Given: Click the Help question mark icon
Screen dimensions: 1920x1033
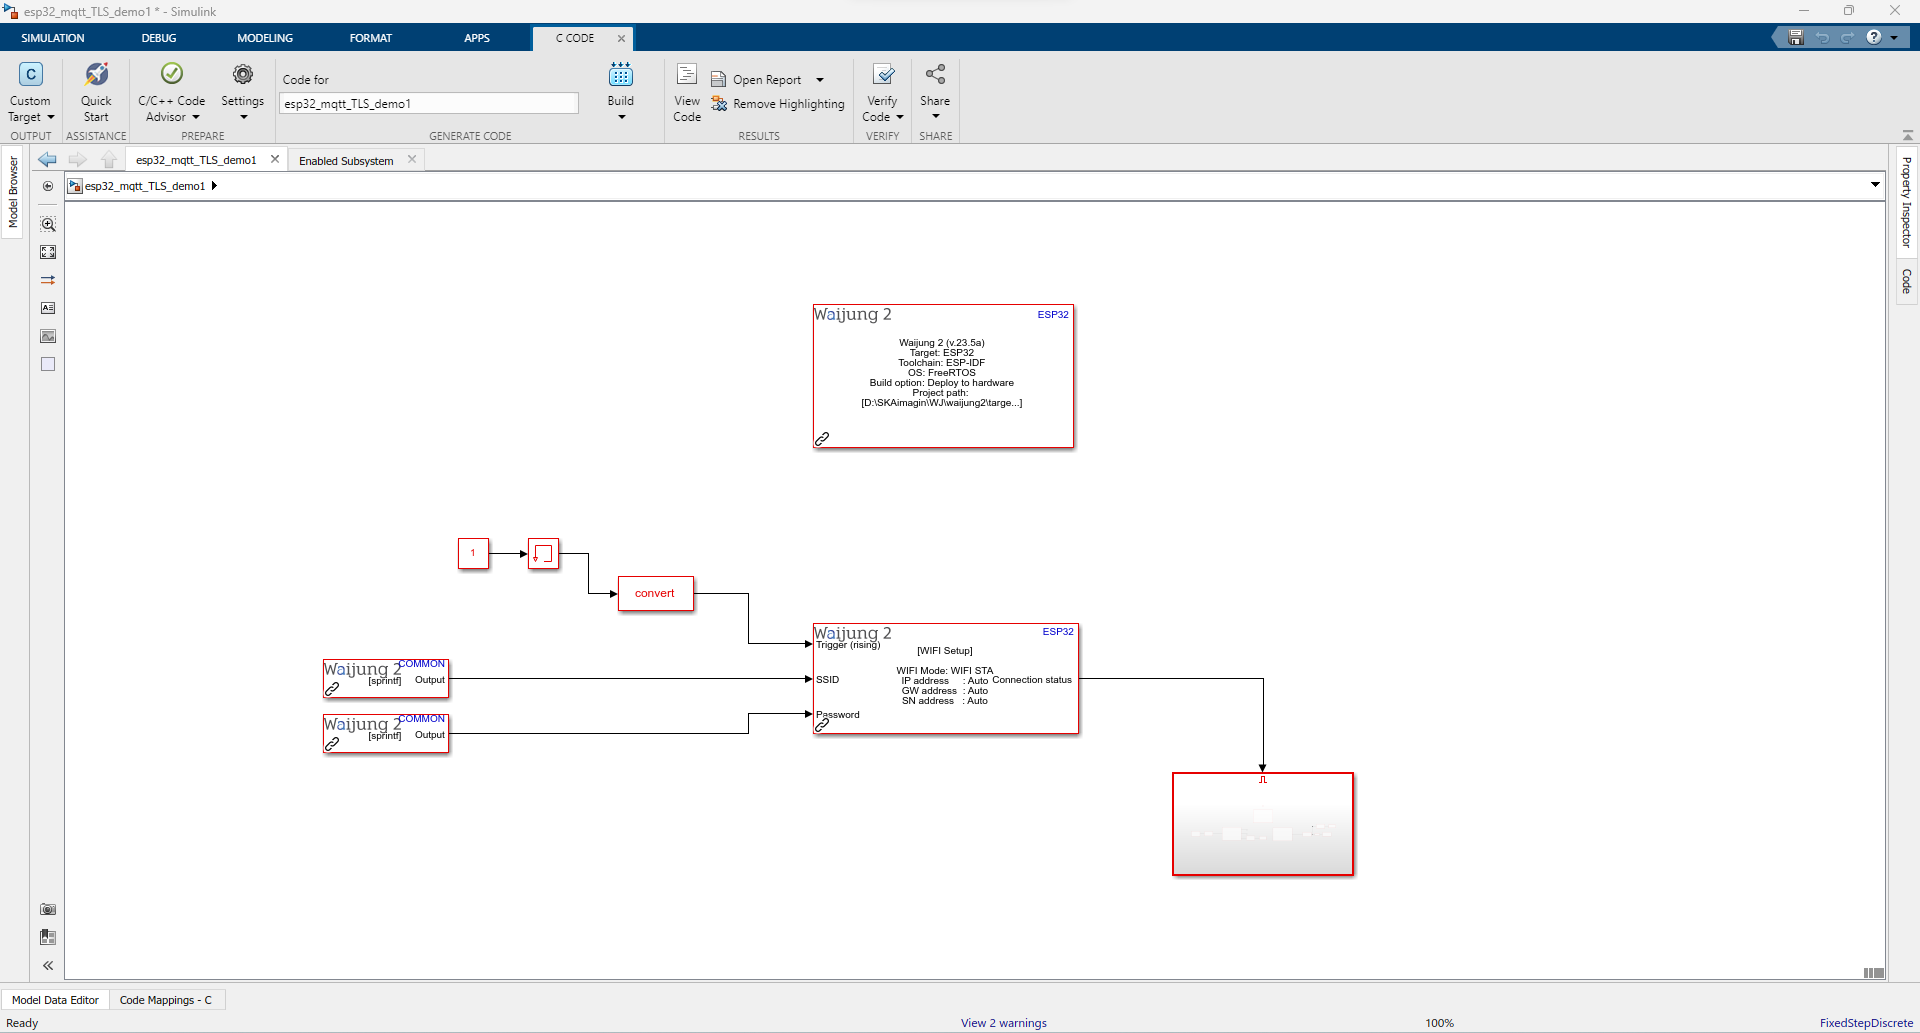Looking at the screenshot, I should pyautogui.click(x=1873, y=37).
